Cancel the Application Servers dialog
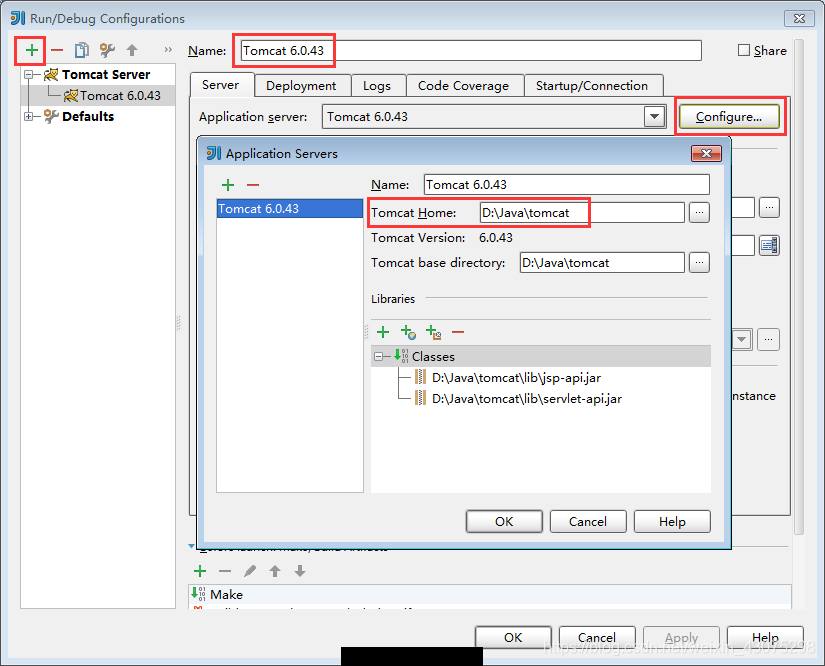 tap(588, 521)
